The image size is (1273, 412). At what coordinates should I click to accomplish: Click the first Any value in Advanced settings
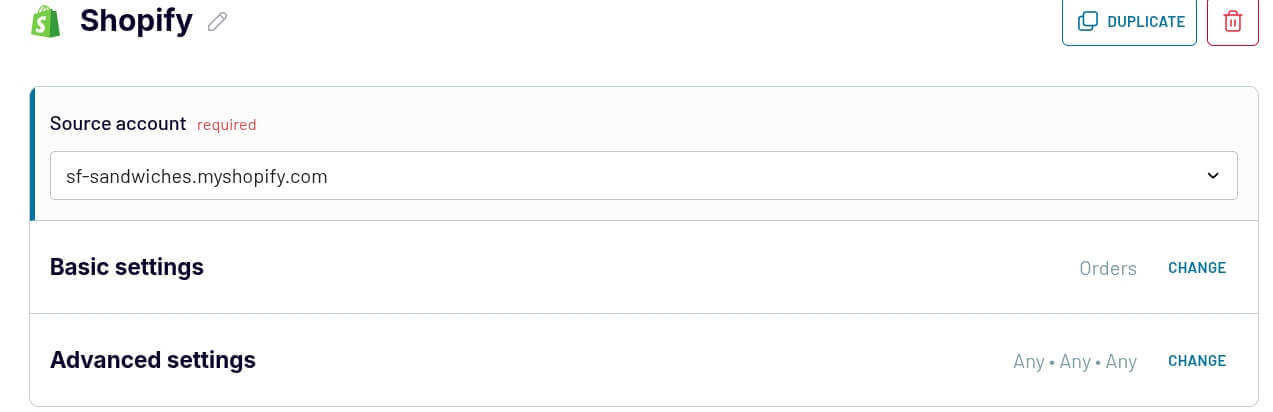tap(1028, 361)
